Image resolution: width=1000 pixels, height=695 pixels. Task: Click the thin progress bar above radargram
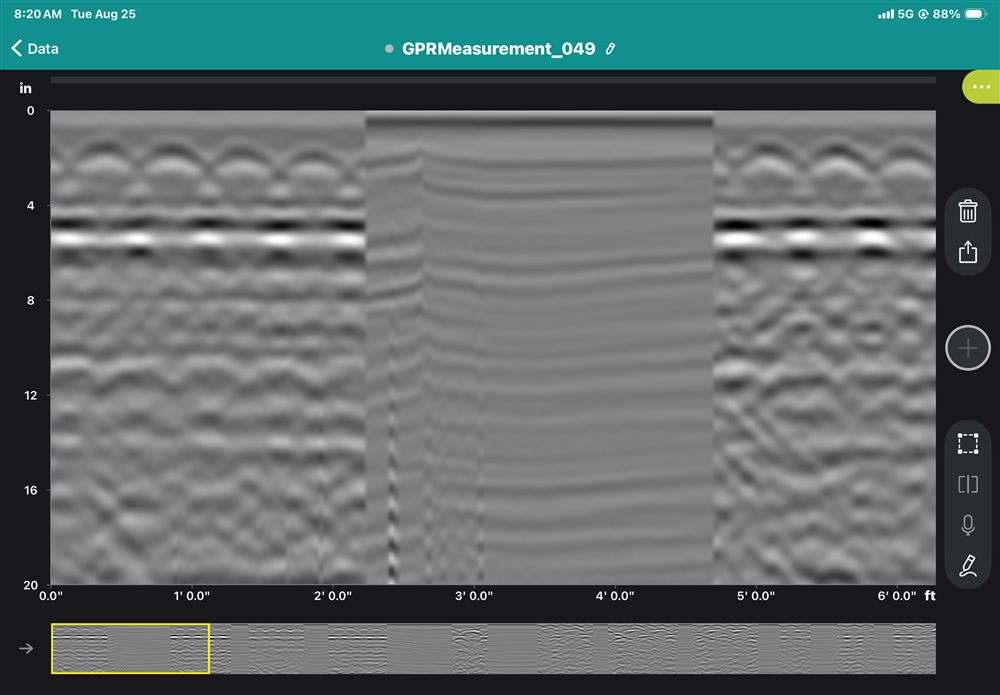493,80
